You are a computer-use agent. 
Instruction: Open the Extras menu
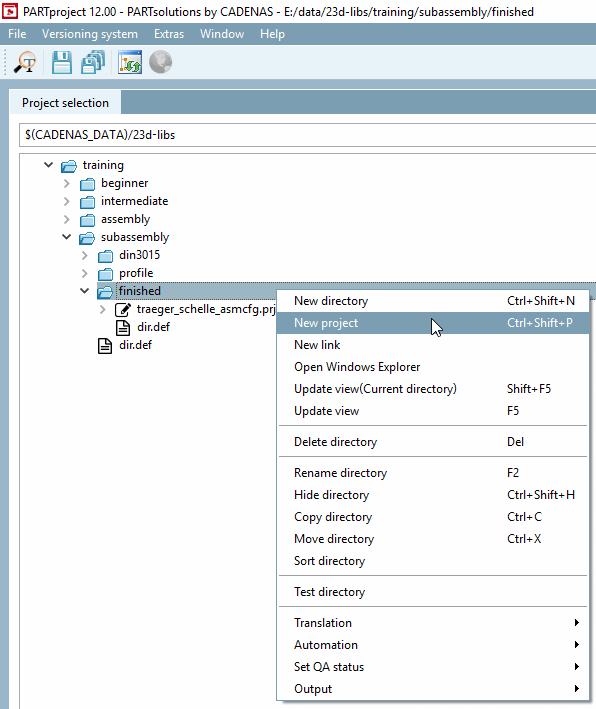pos(169,34)
